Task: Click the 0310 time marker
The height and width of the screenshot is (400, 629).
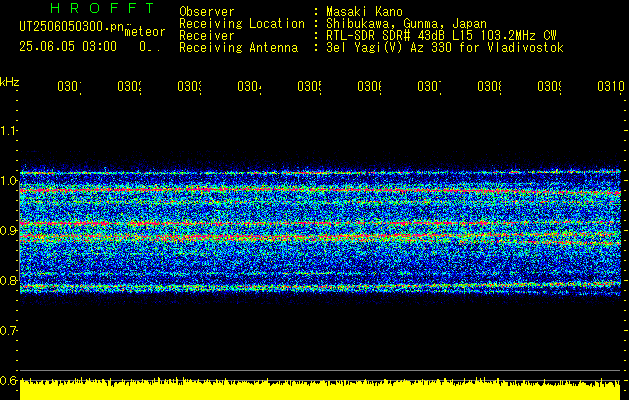Action: [611, 86]
